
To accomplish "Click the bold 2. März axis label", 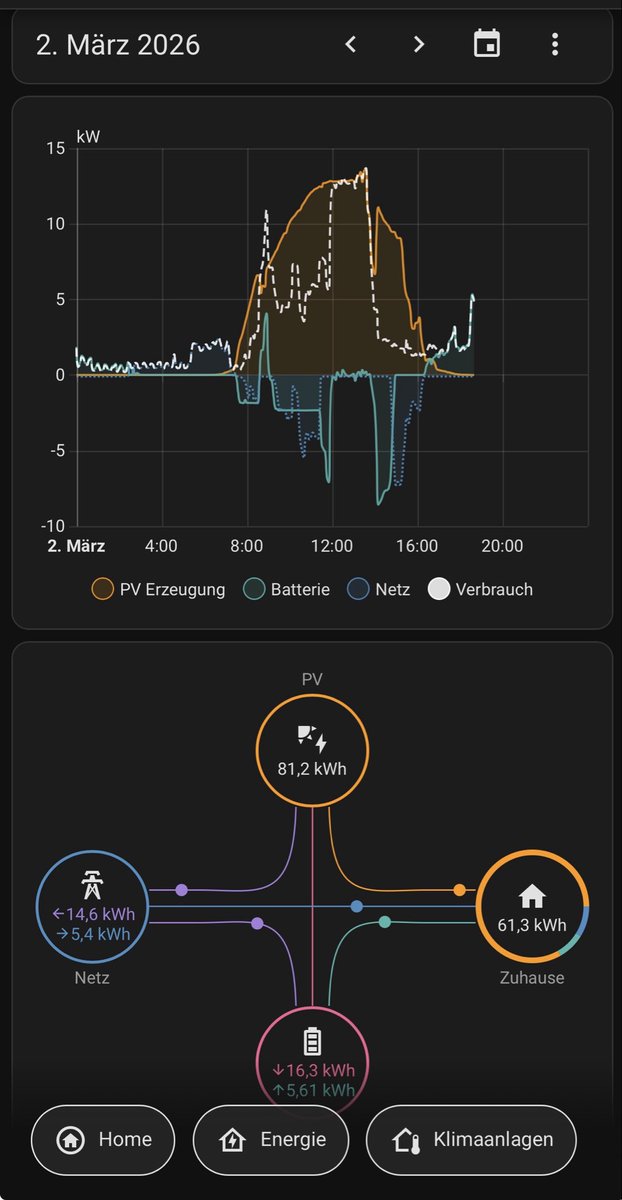I will pos(77,546).
